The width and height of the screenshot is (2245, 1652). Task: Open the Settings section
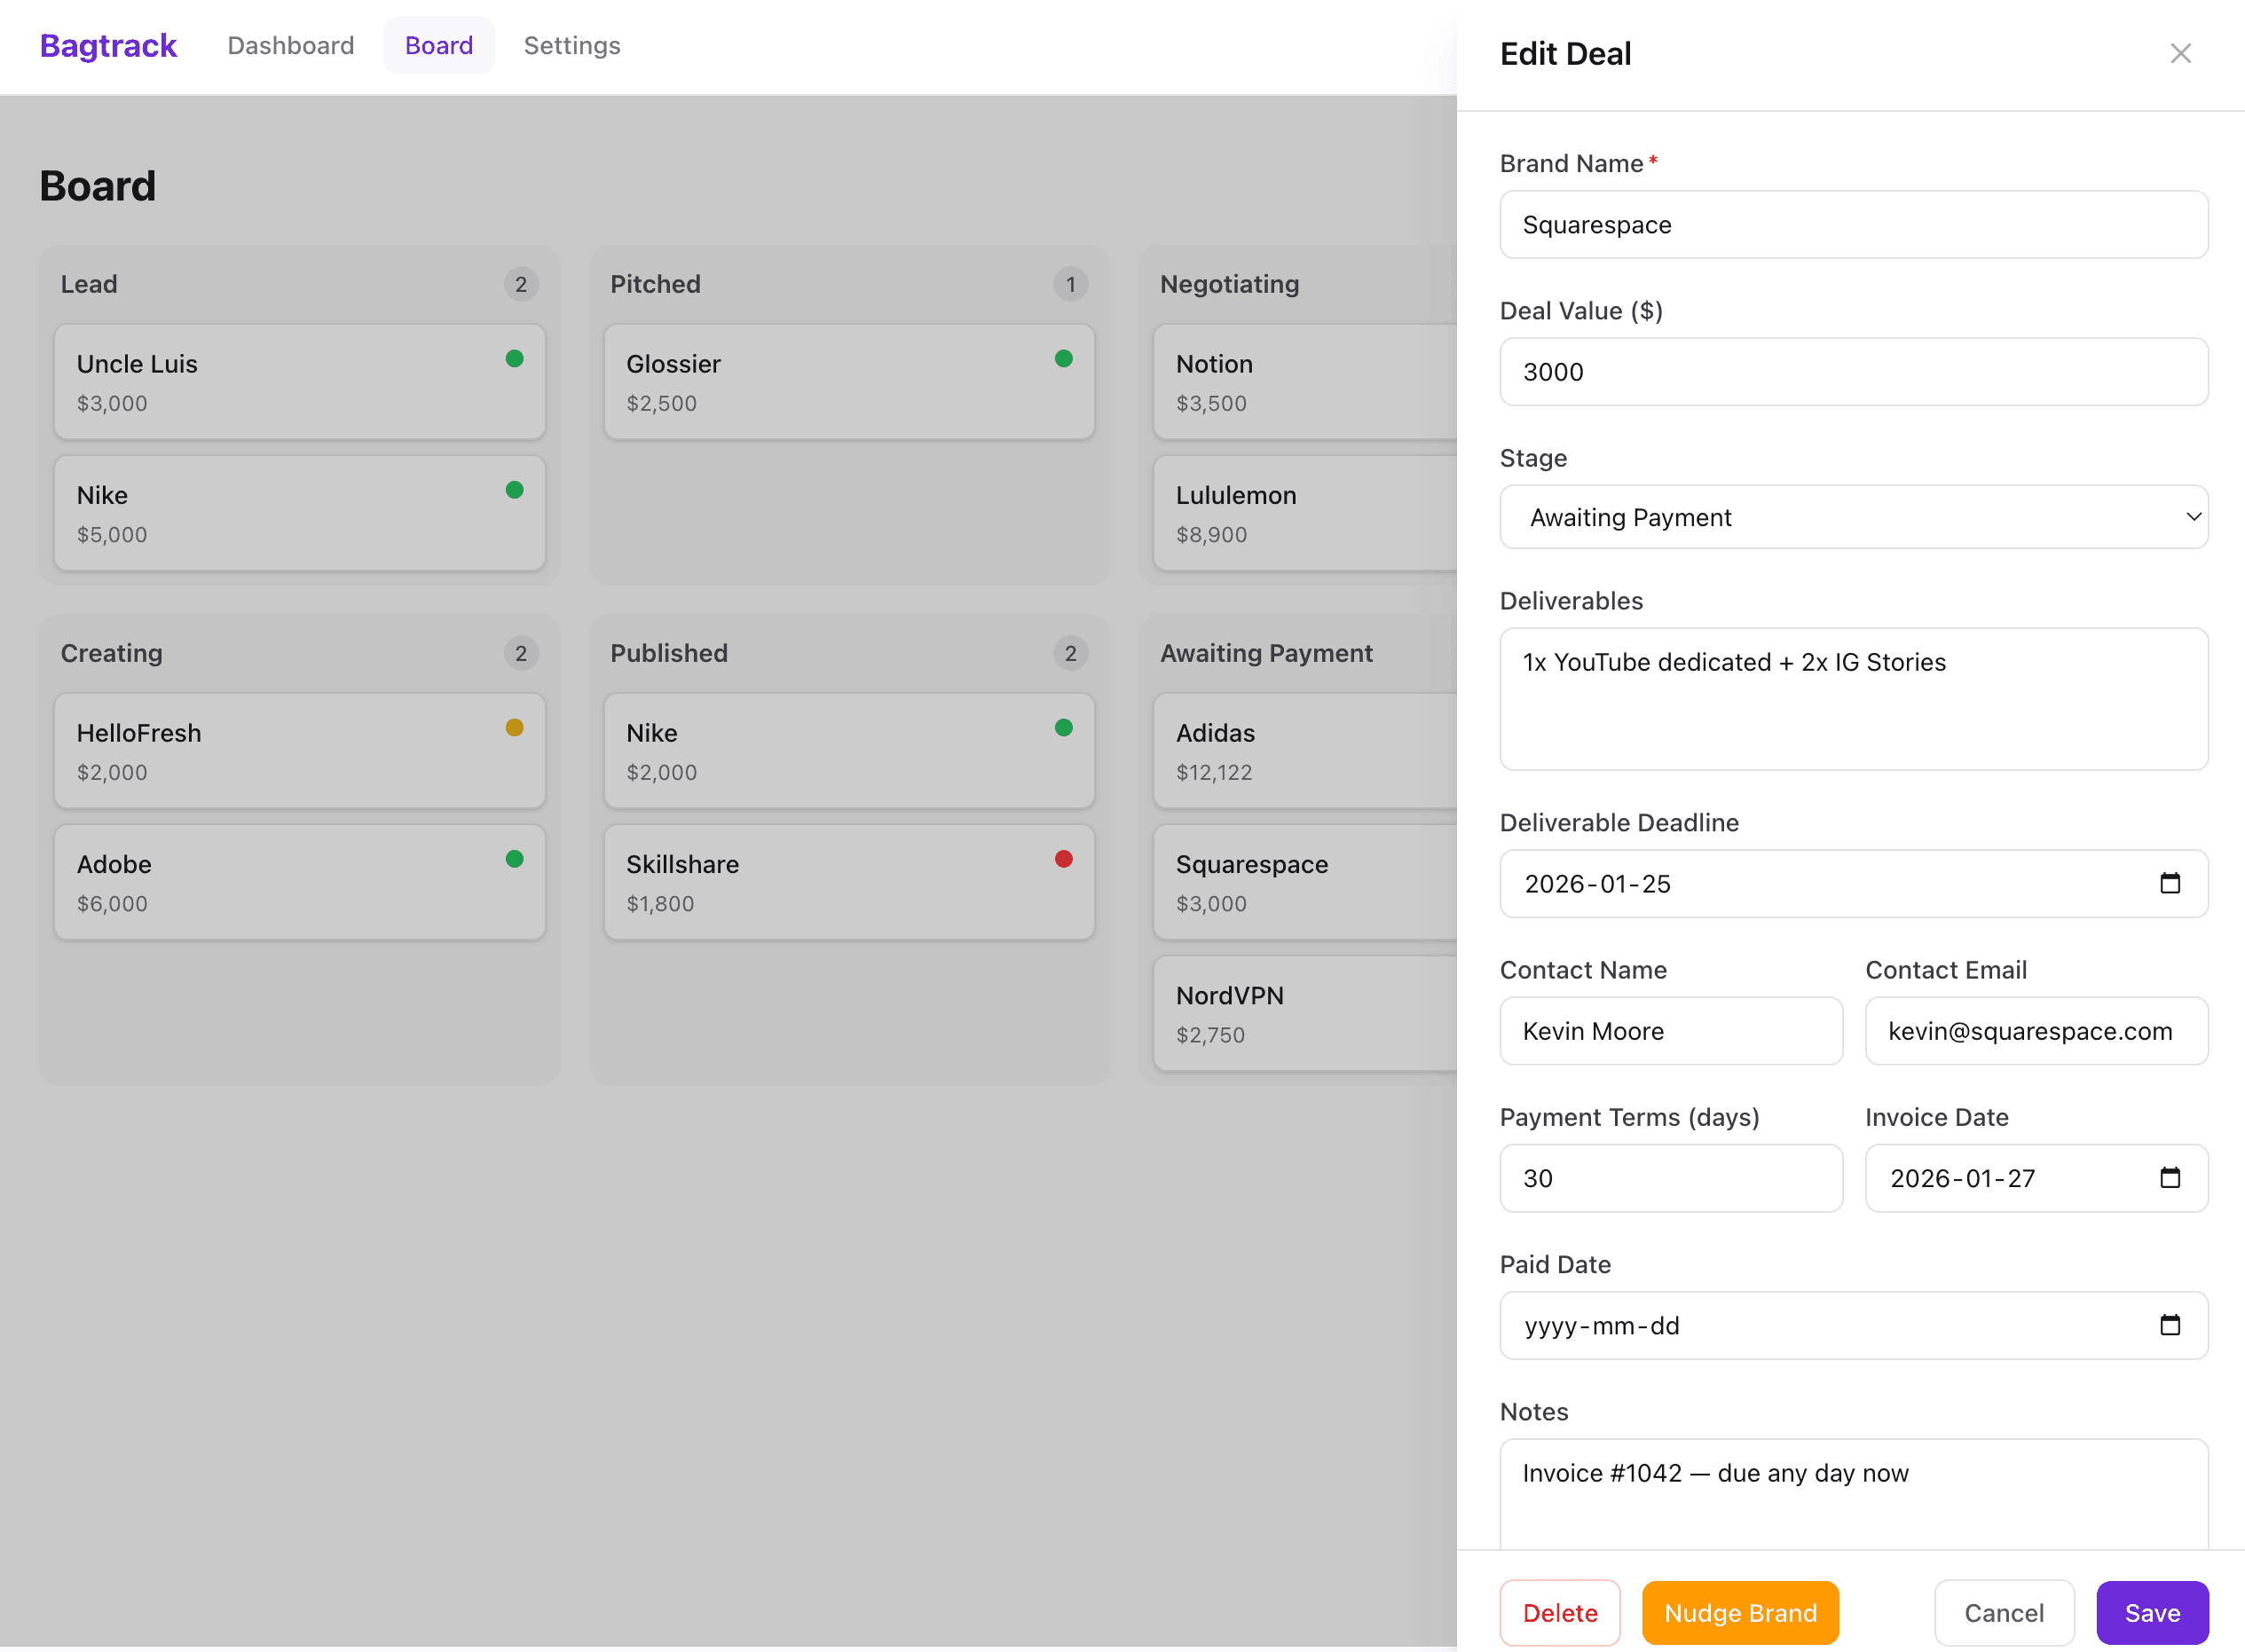[x=571, y=45]
